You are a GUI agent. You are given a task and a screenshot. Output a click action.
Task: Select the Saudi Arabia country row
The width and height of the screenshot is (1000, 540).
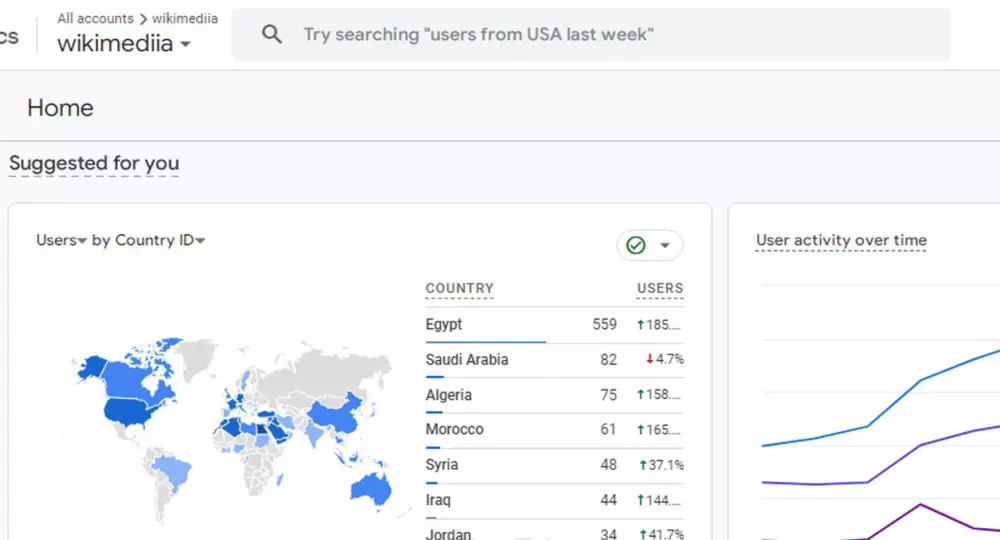pos(466,359)
